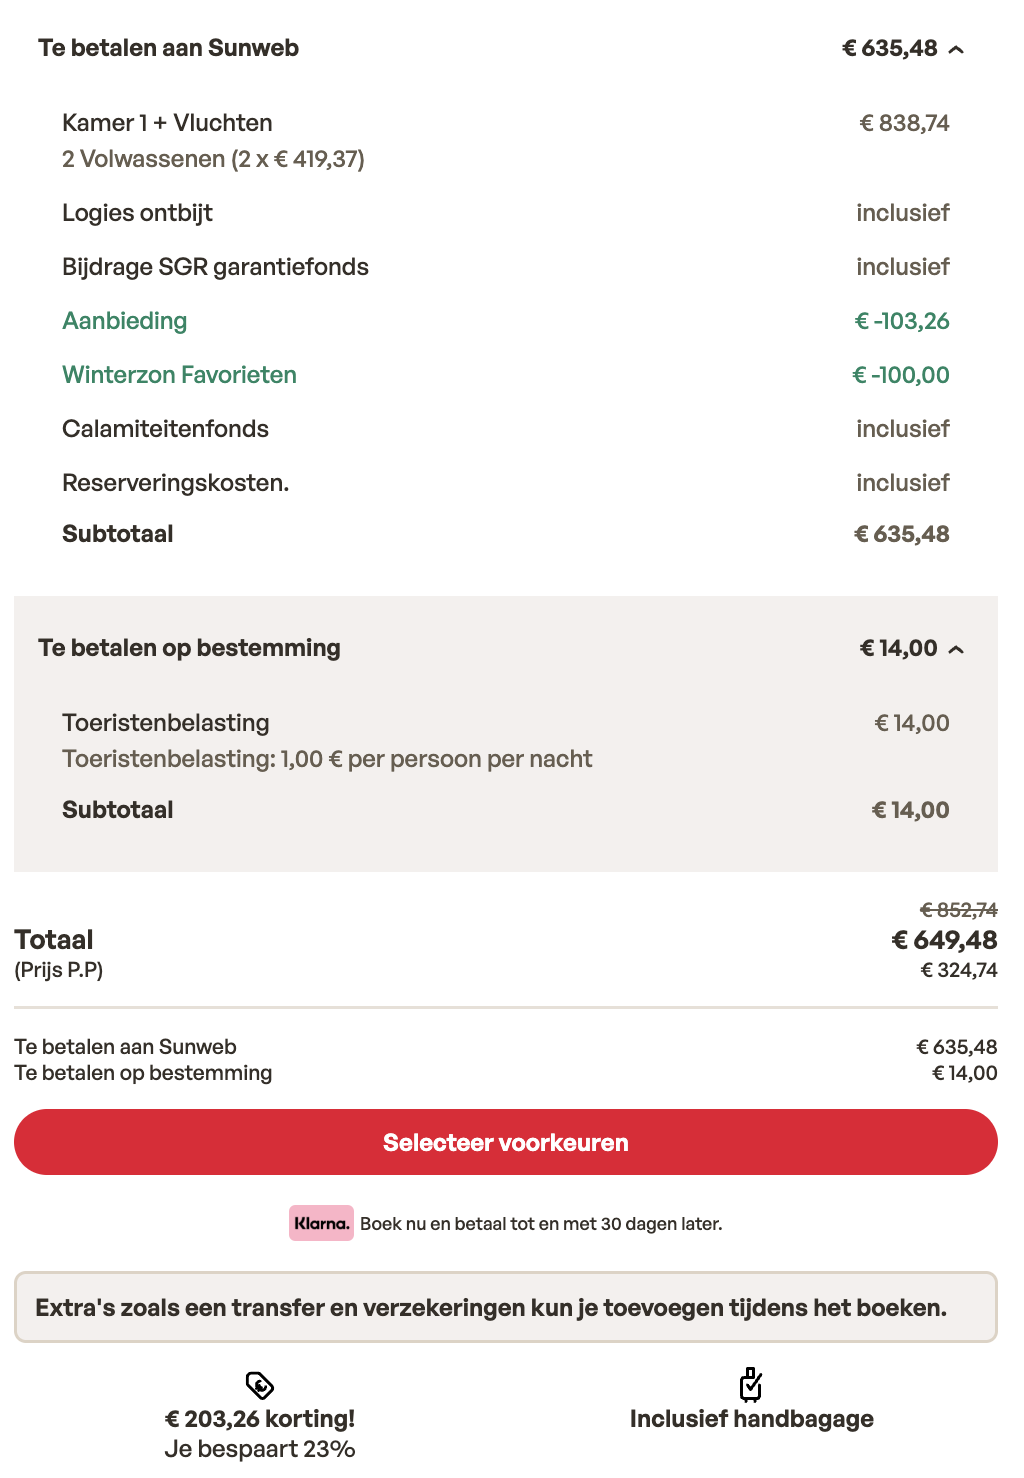Click the Kamer 1 + Vluchten line

(x=167, y=122)
